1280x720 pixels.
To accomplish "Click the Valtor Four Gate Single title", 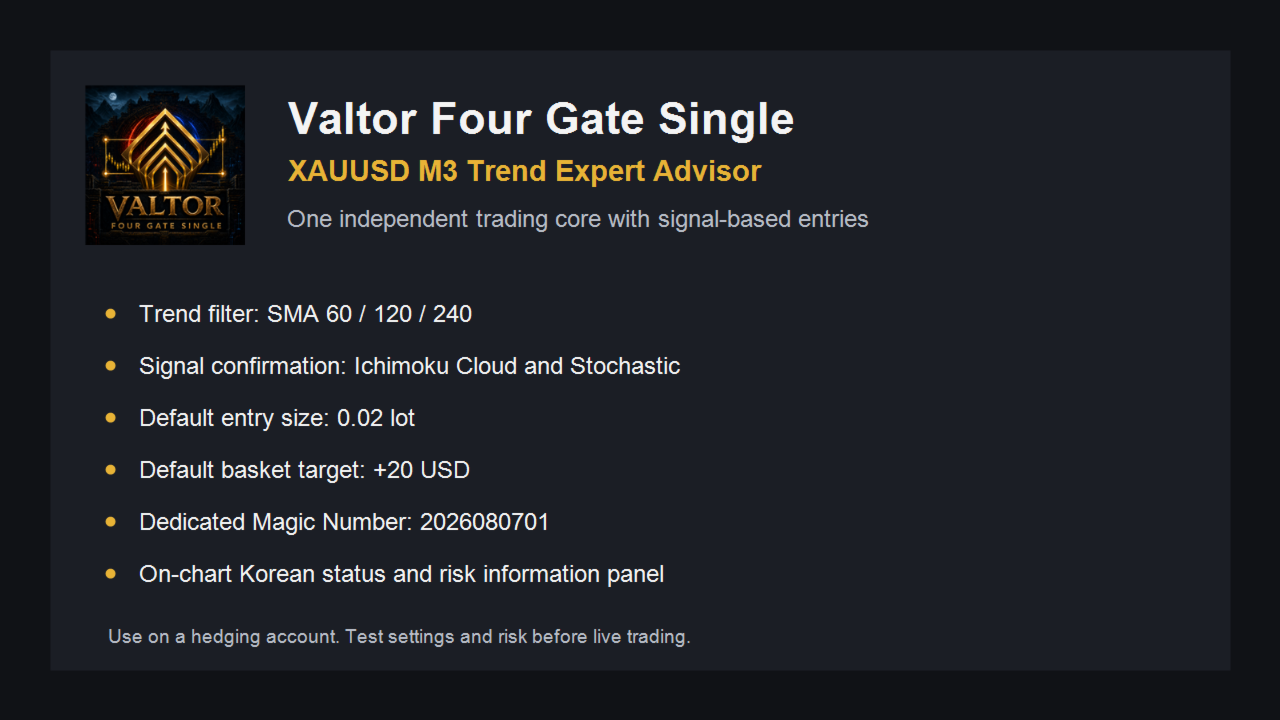I will [x=541, y=119].
